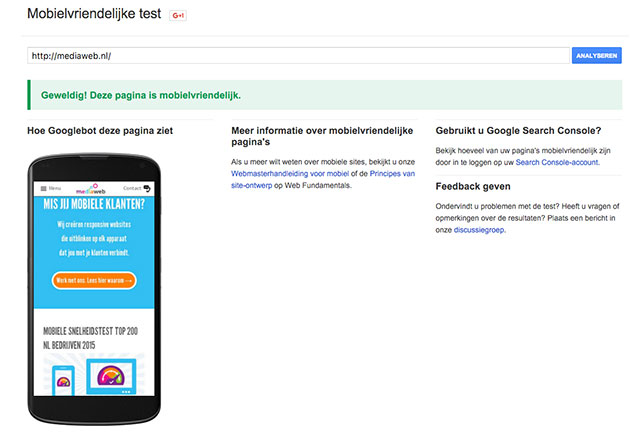
Task: Open the Principes van site-ontwerp link
Action: (x=323, y=180)
